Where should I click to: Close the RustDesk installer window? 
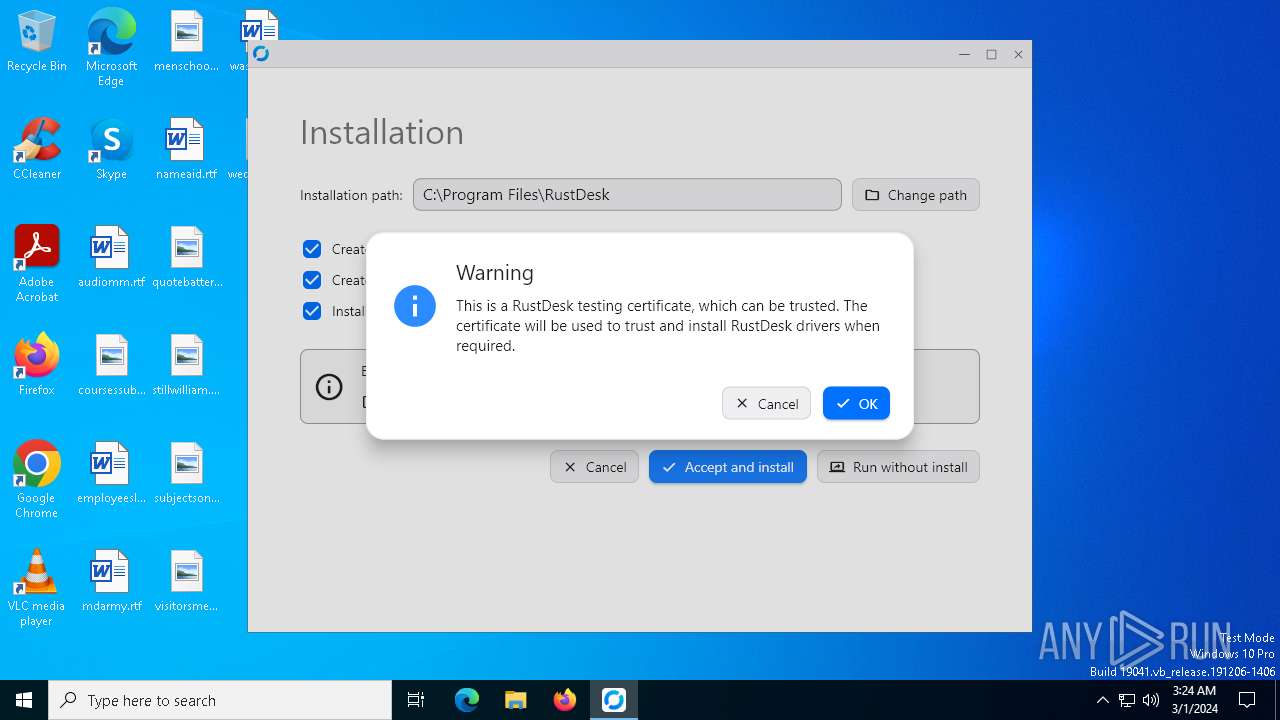tap(1018, 54)
